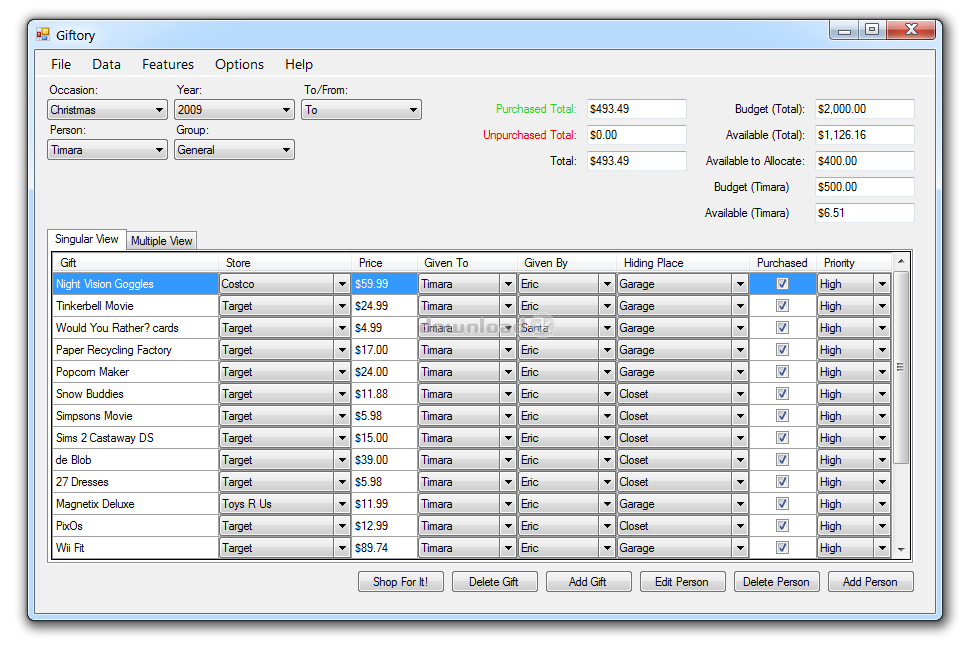Click the Delete Person button

click(x=777, y=582)
